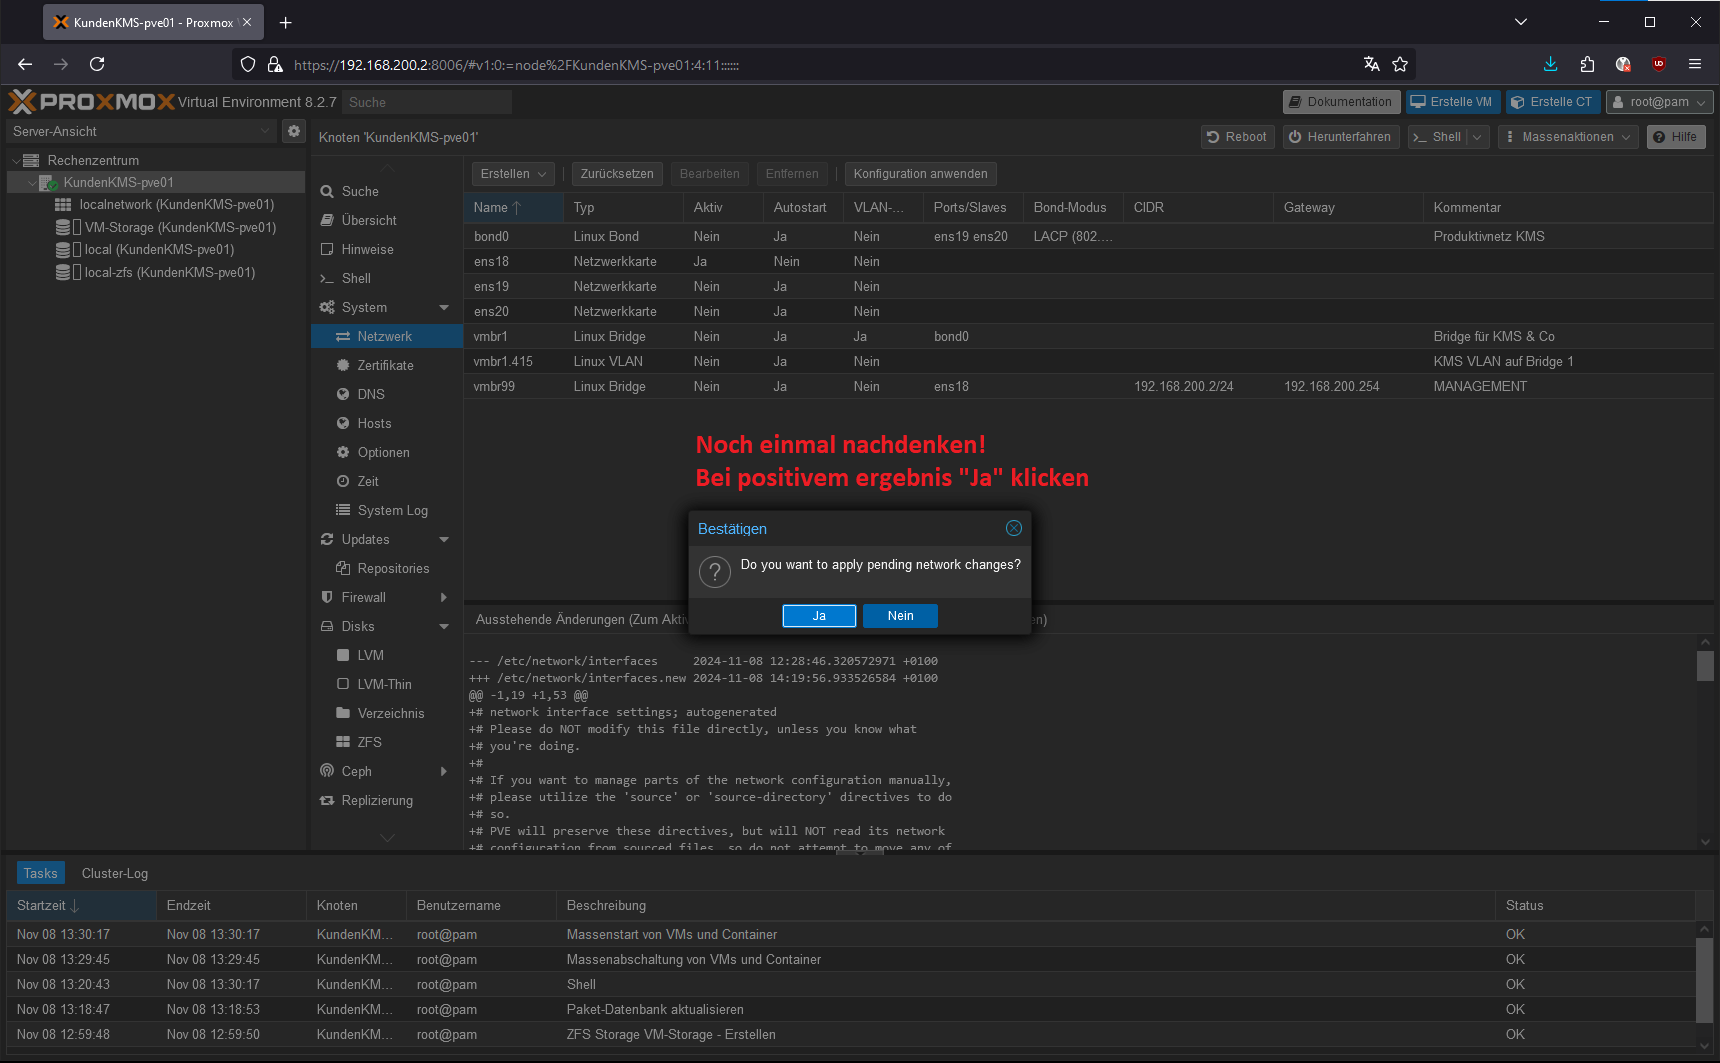Click Nein to cancel network changes
The height and width of the screenshot is (1063, 1720).
coord(900,616)
